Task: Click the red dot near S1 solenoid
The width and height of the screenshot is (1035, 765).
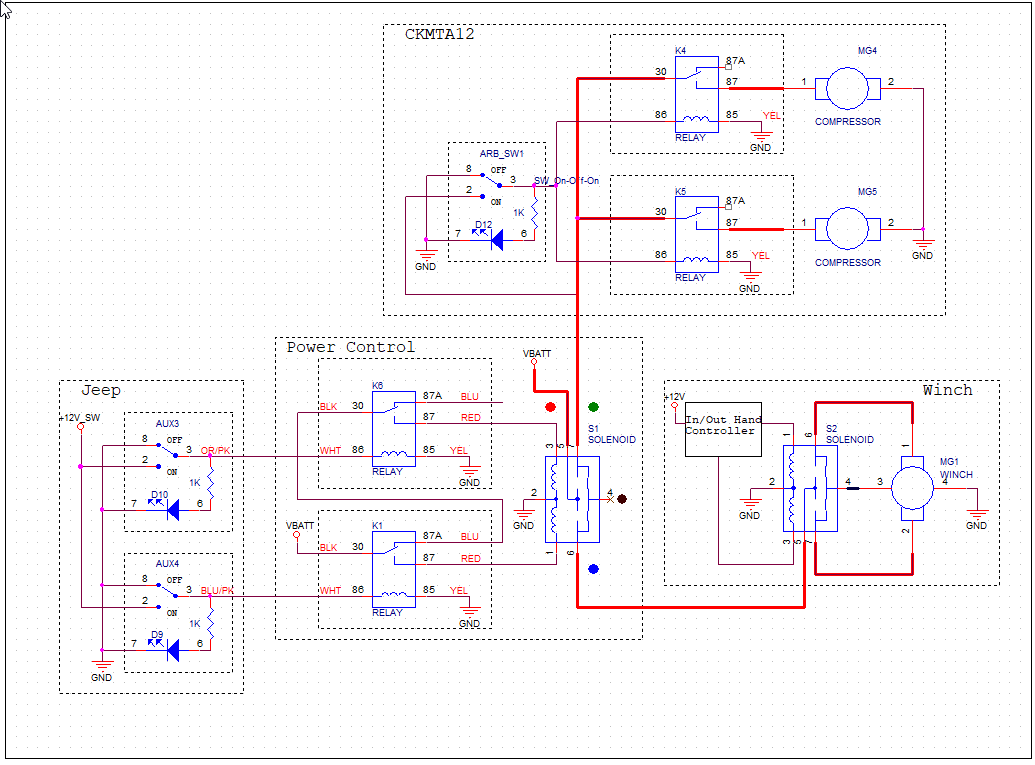Action: tap(551, 407)
